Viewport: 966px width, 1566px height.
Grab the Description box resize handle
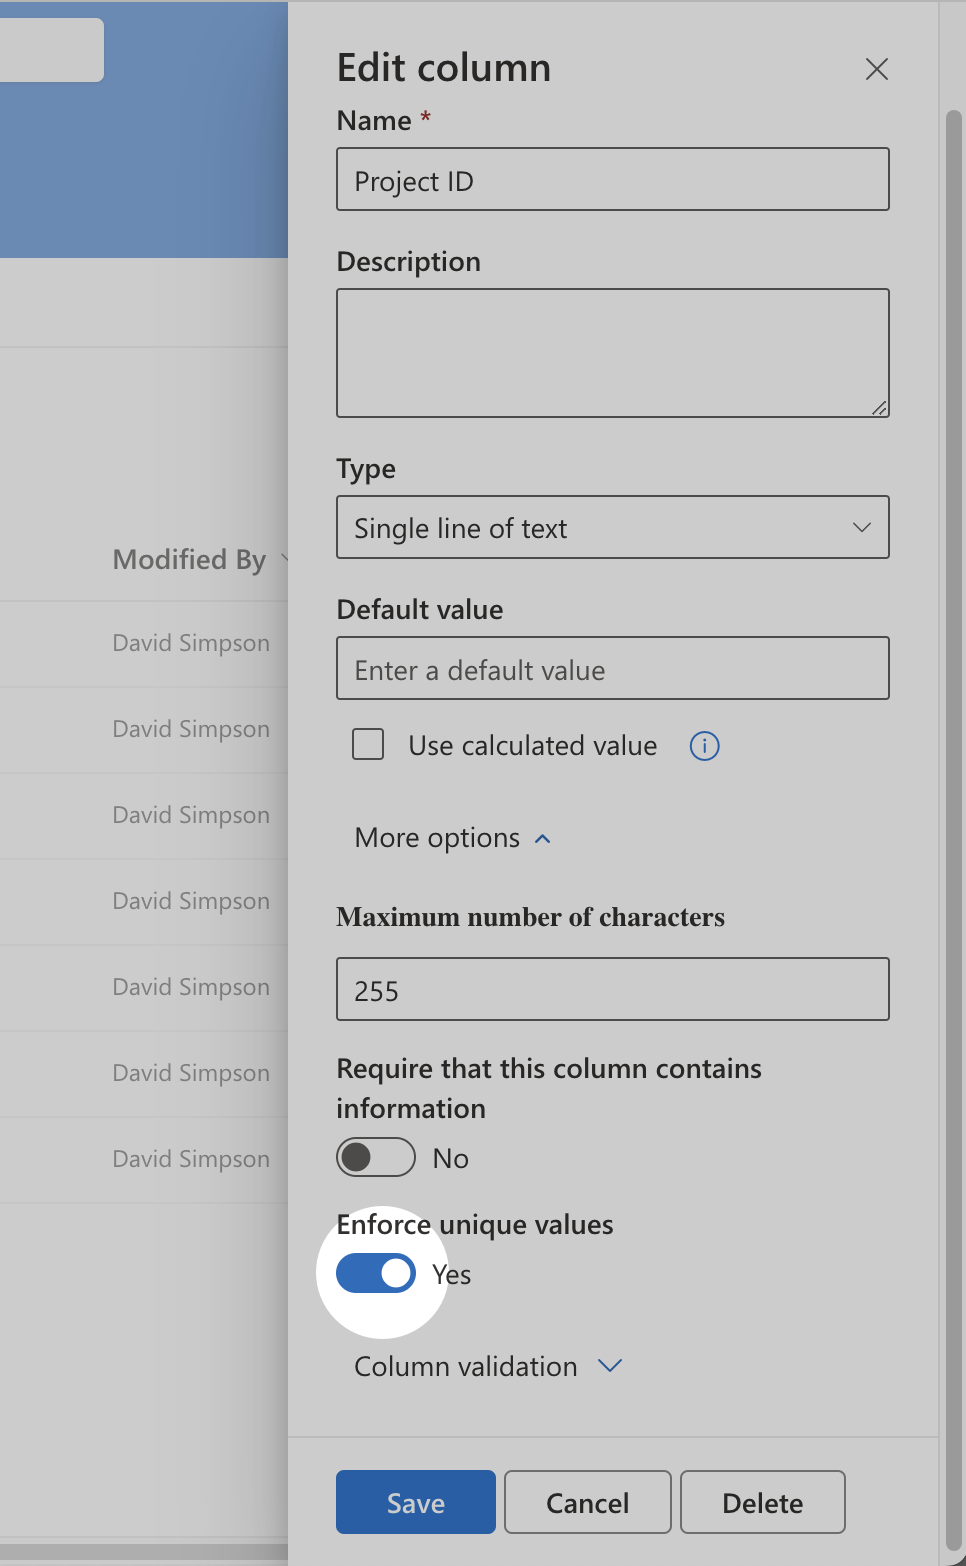coord(880,407)
